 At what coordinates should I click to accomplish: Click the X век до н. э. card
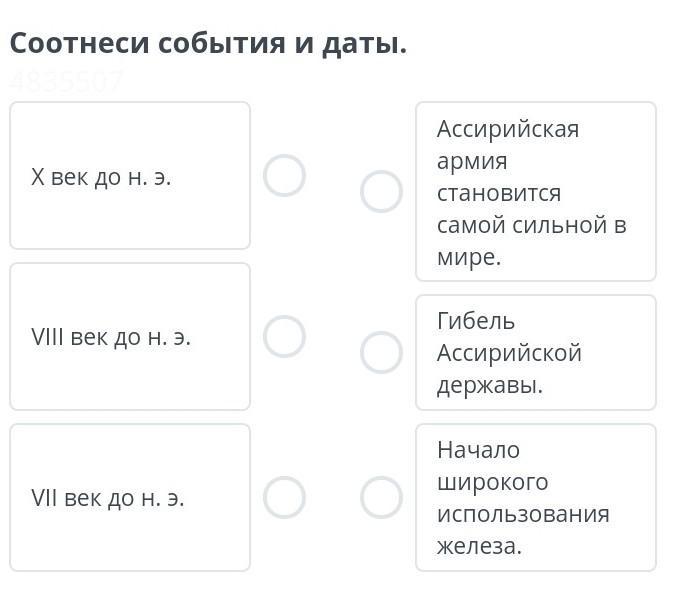(130, 176)
